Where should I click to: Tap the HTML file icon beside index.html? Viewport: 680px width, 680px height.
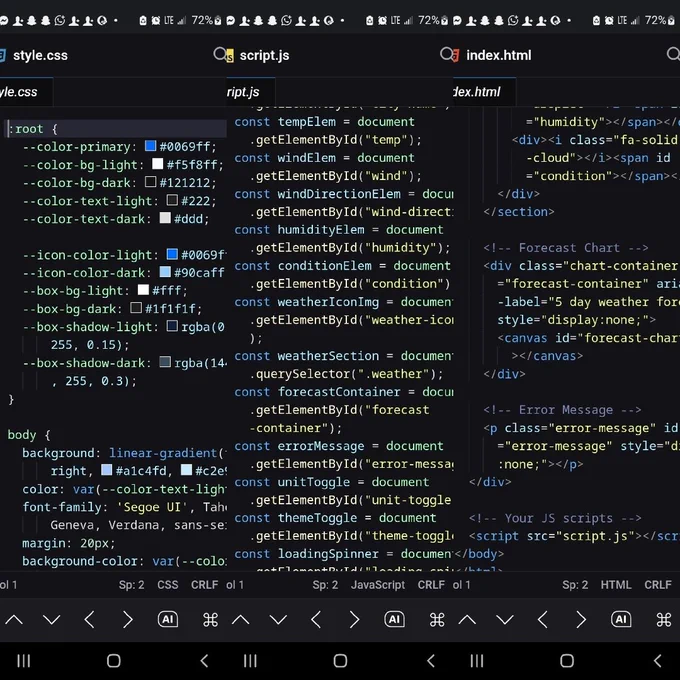pyautogui.click(x=456, y=56)
